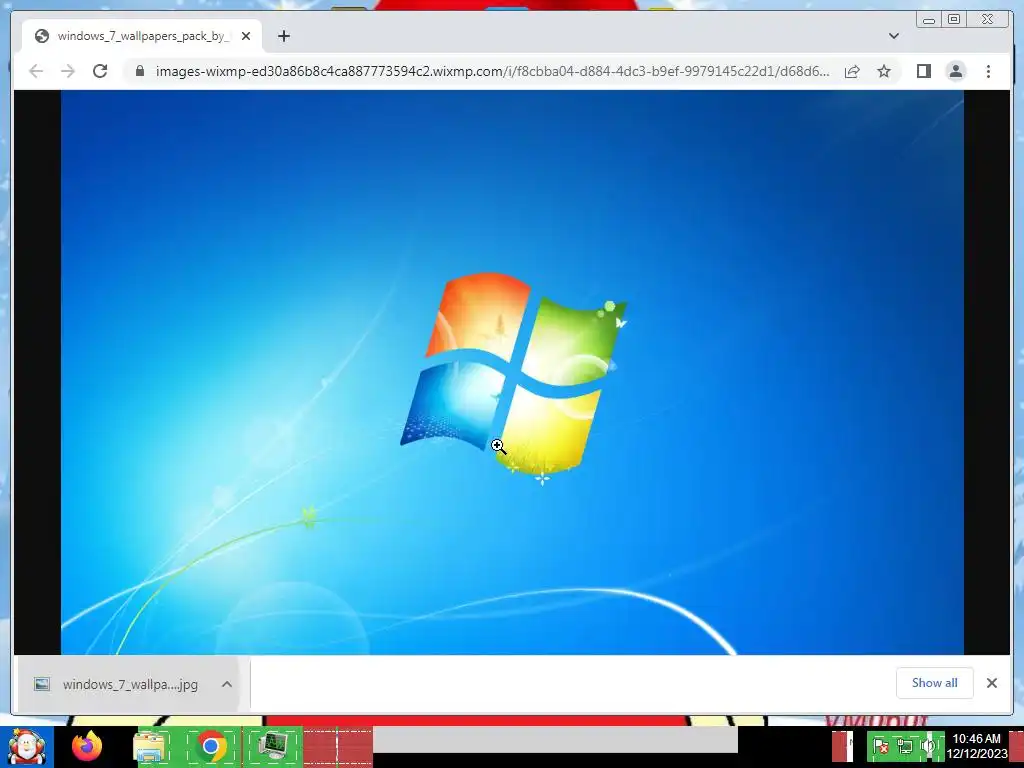Screen dimensions: 1024x768
Task: Open the side panel icon
Action: 923,71
